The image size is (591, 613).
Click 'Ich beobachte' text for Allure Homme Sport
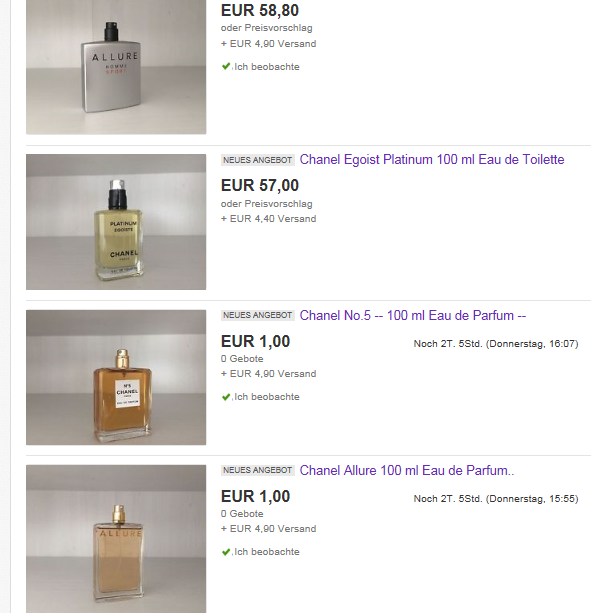point(267,67)
